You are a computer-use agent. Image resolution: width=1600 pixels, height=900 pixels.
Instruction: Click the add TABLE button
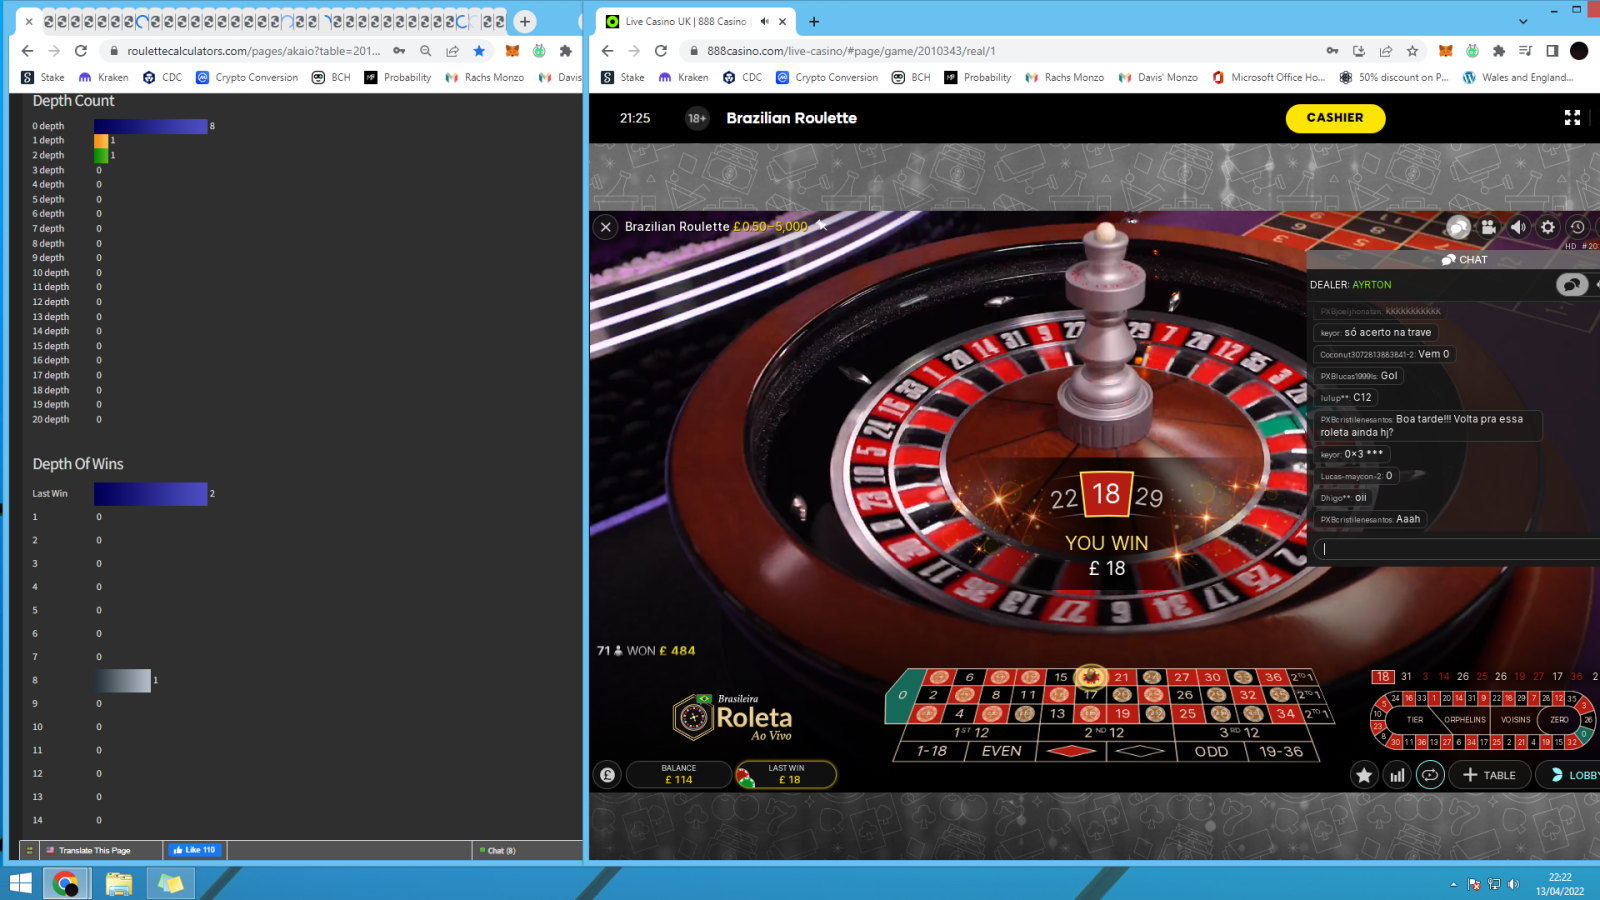pyautogui.click(x=1489, y=775)
